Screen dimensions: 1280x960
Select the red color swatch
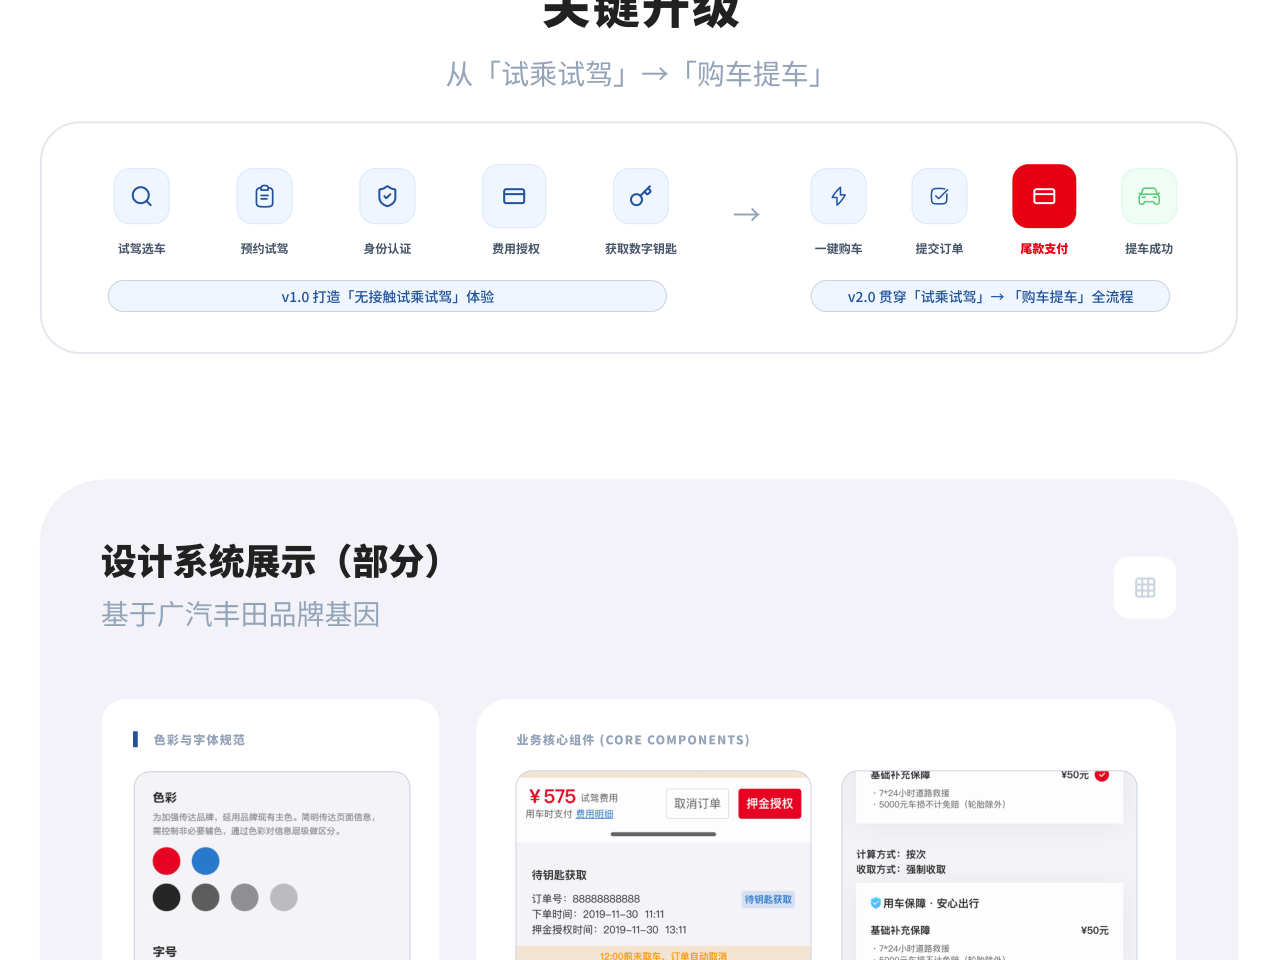(167, 861)
